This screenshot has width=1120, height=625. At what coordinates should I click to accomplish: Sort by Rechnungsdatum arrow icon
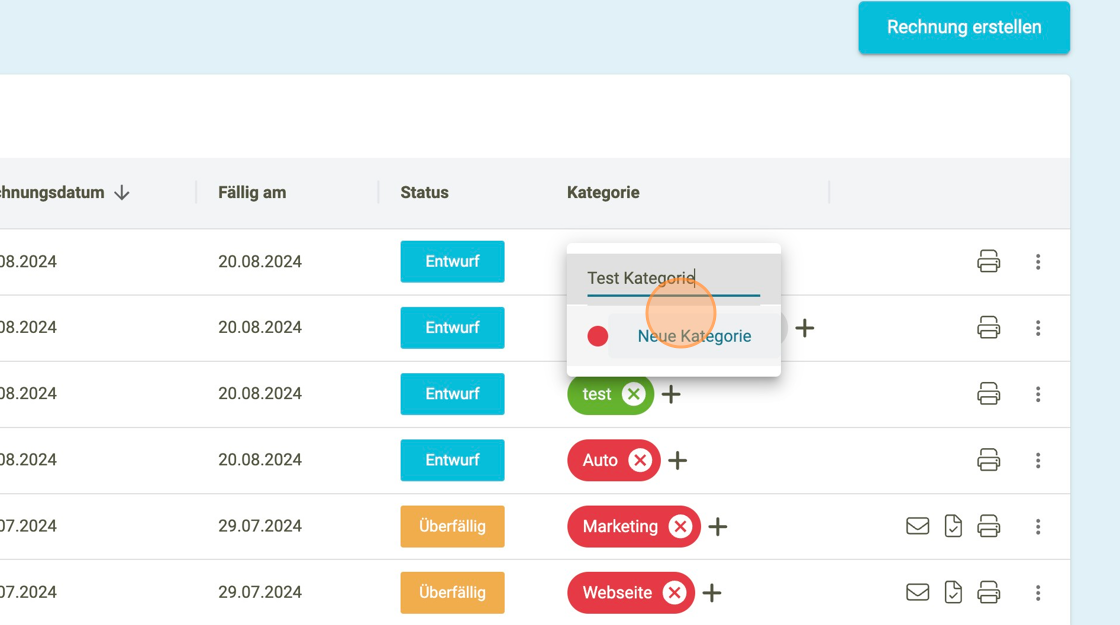[x=122, y=193]
